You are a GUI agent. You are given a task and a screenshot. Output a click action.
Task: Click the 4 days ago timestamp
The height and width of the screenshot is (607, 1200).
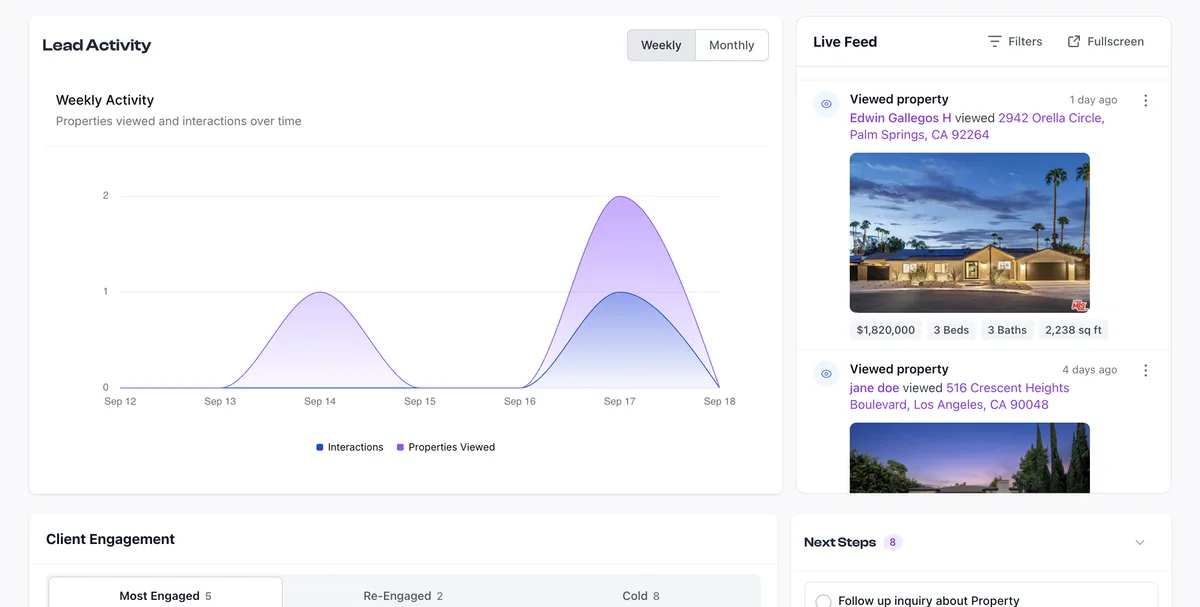(1090, 370)
